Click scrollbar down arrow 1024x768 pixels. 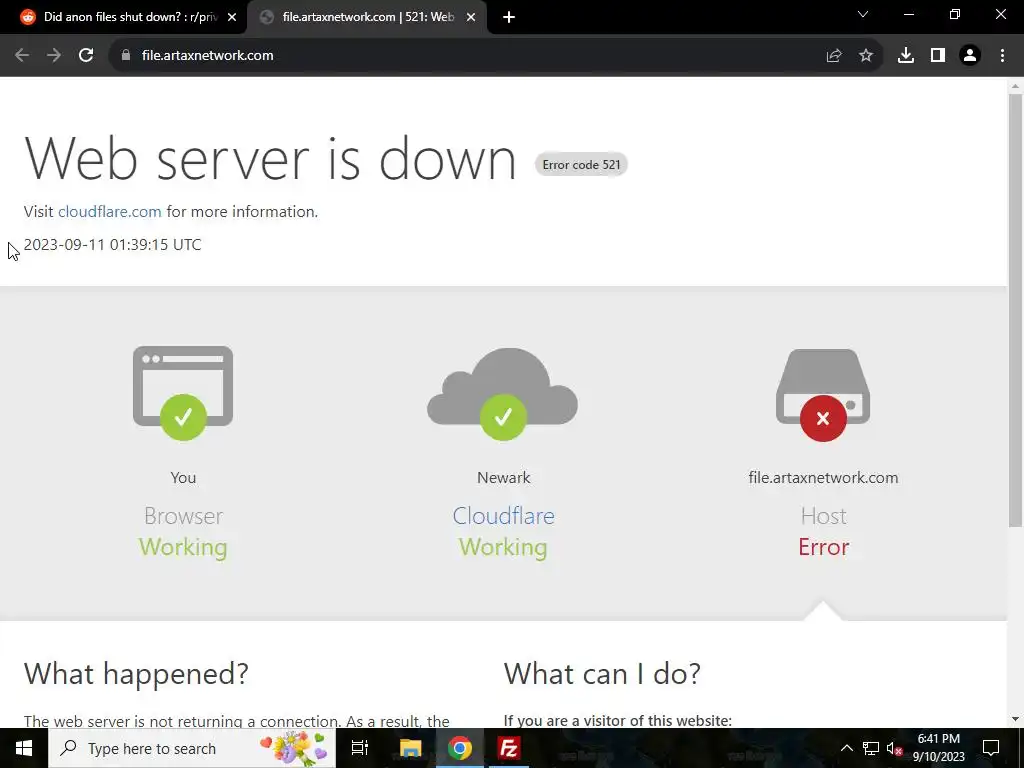(1016, 719)
